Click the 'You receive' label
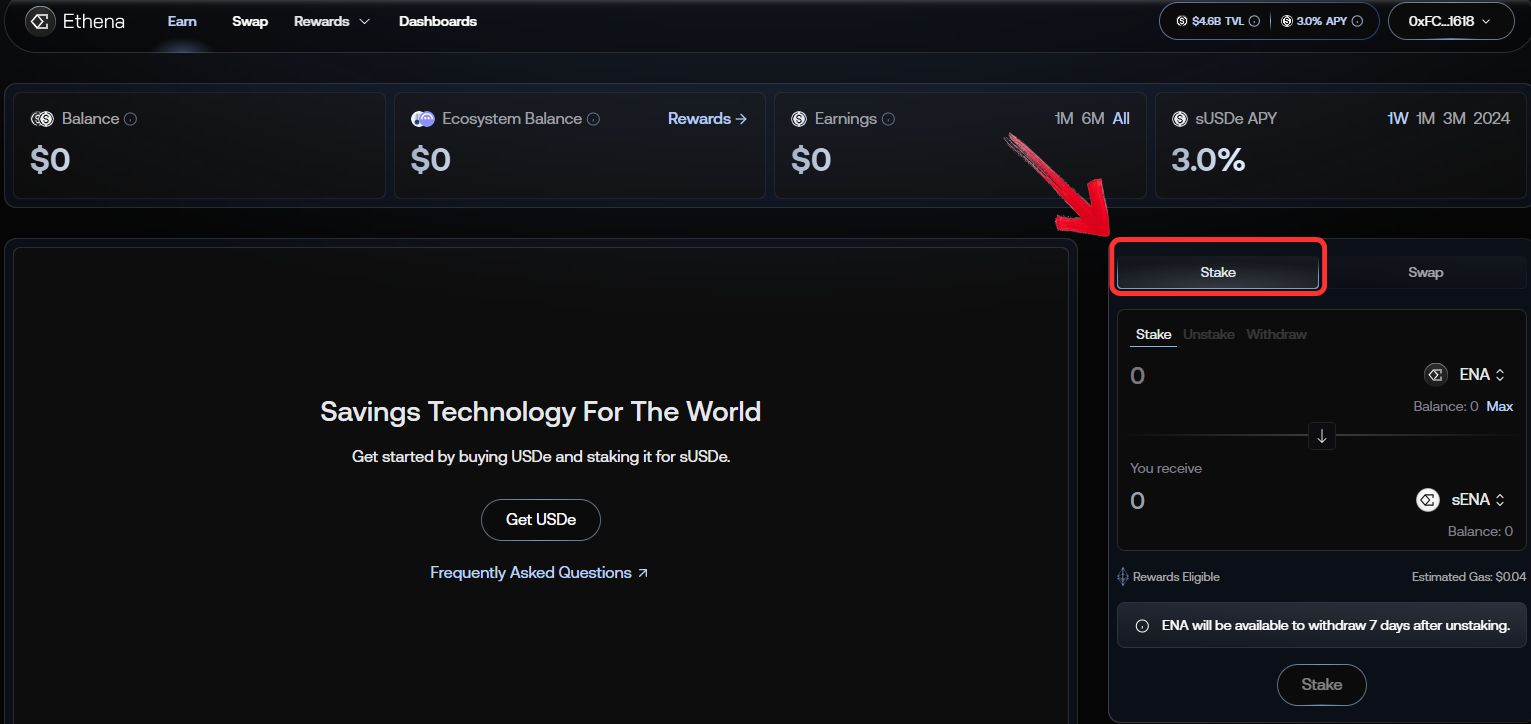This screenshot has width=1531, height=724. pyautogui.click(x=1166, y=468)
